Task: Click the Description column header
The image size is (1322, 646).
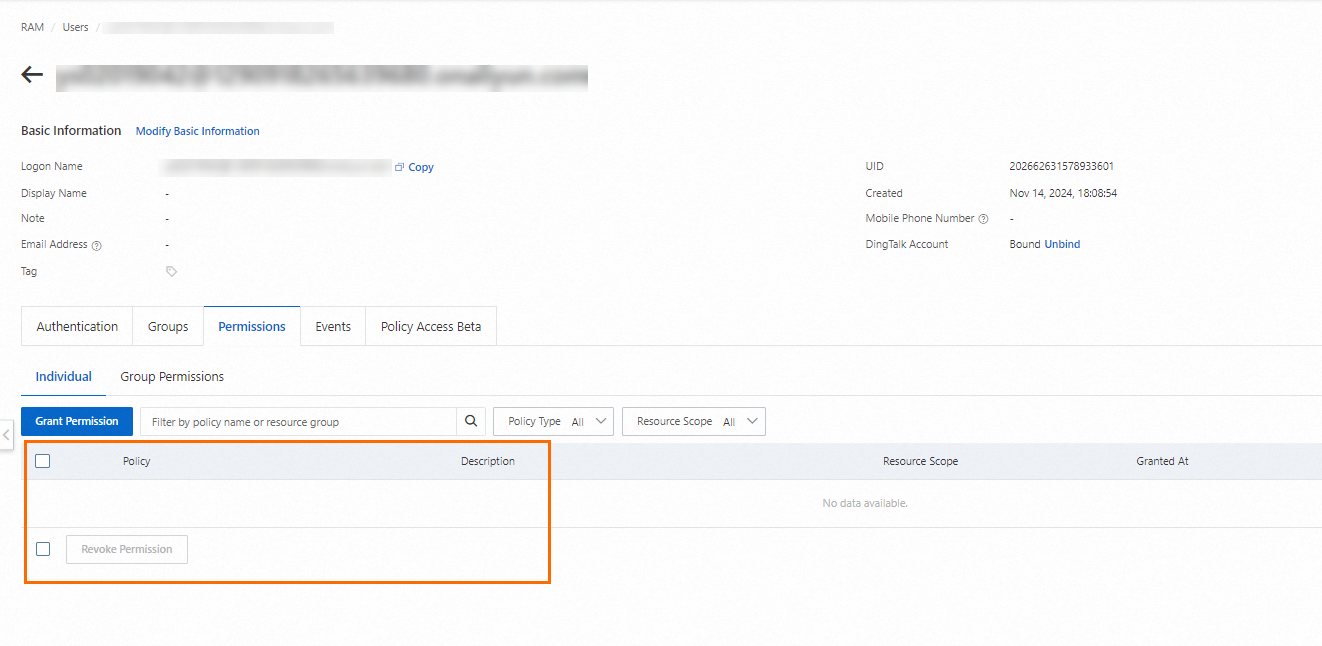Action: point(488,461)
